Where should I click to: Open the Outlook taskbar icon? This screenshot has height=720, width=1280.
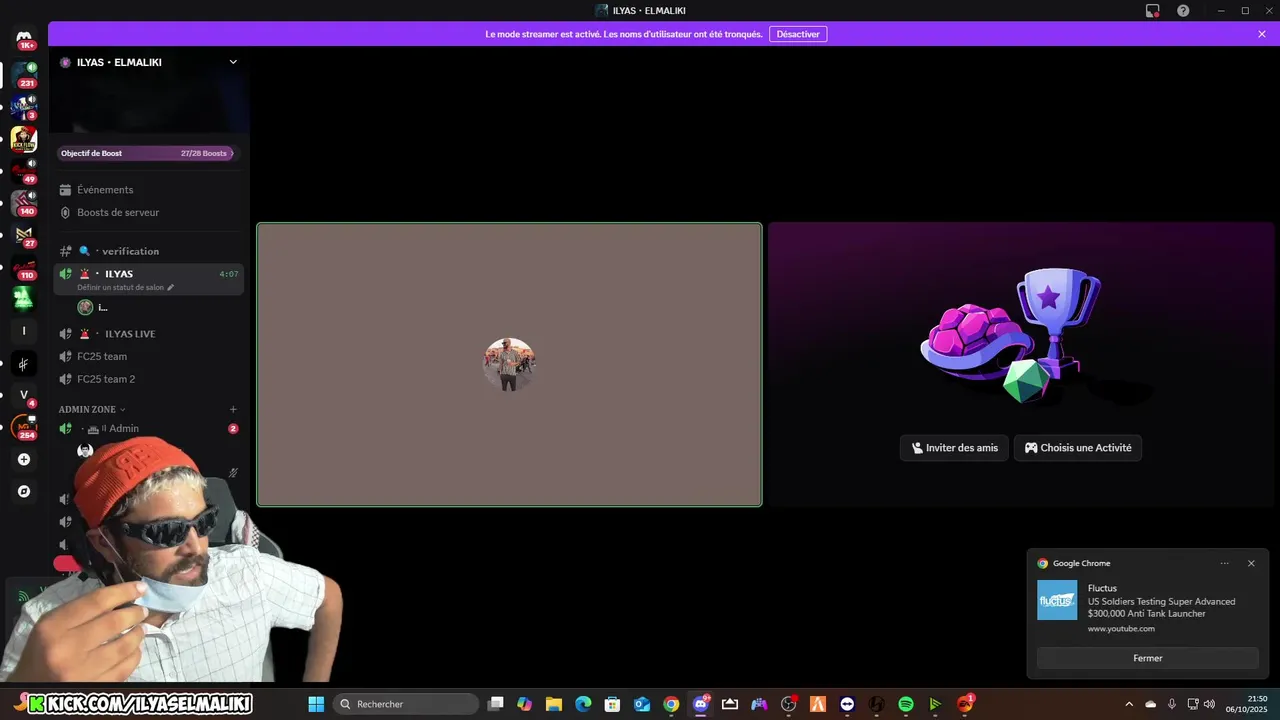(x=642, y=704)
